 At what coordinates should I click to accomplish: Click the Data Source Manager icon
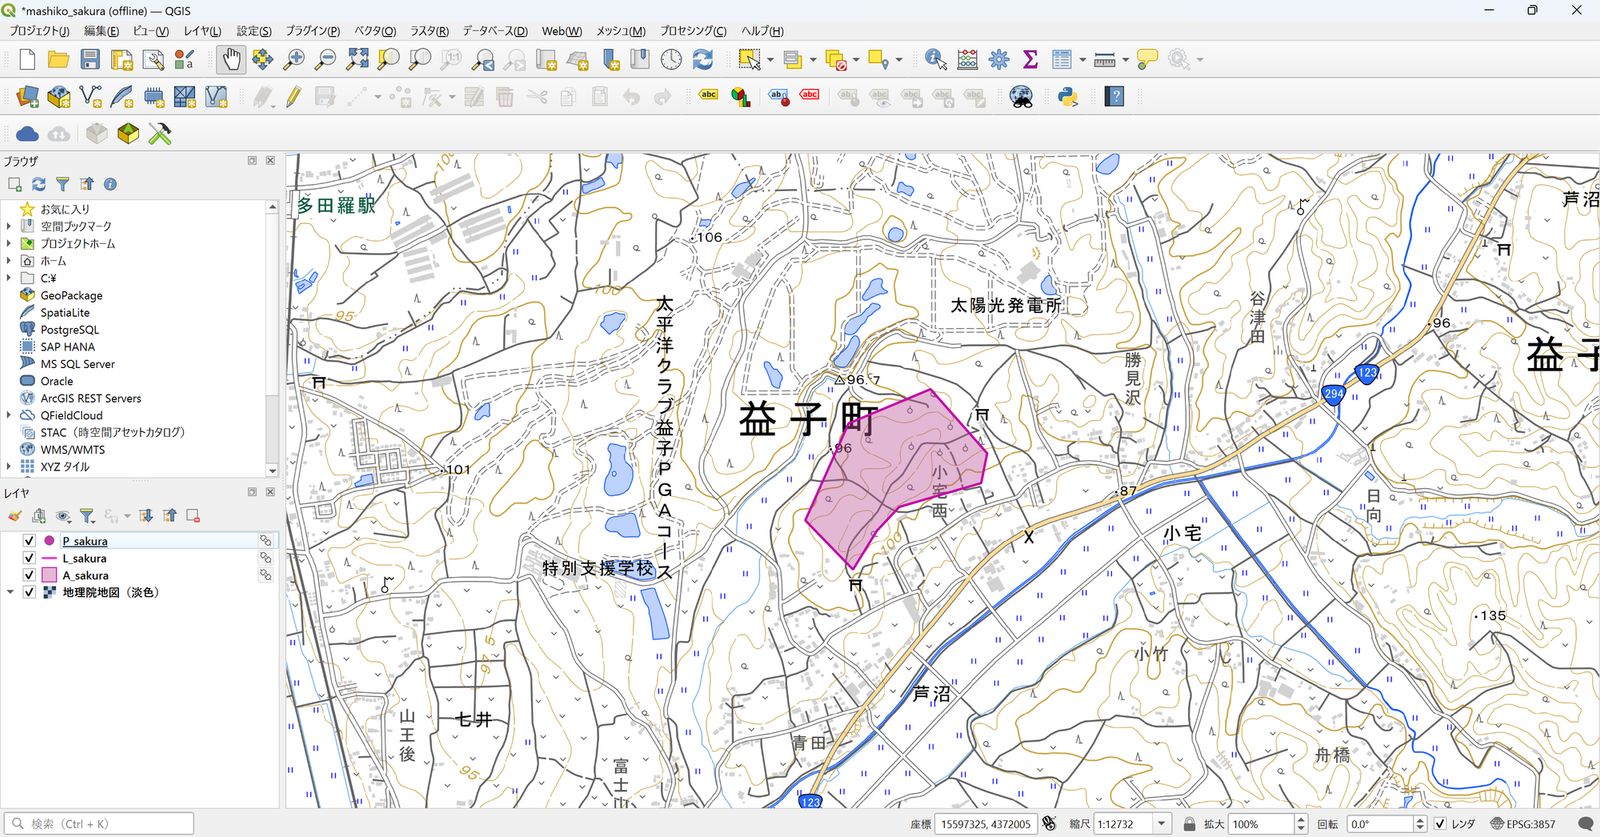pos(27,97)
